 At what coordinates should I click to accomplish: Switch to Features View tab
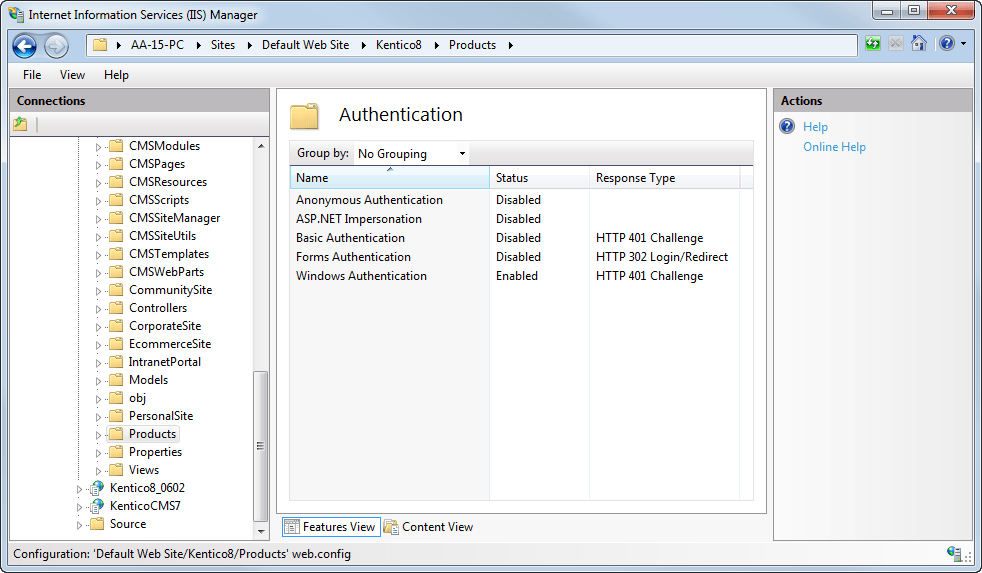[331, 527]
